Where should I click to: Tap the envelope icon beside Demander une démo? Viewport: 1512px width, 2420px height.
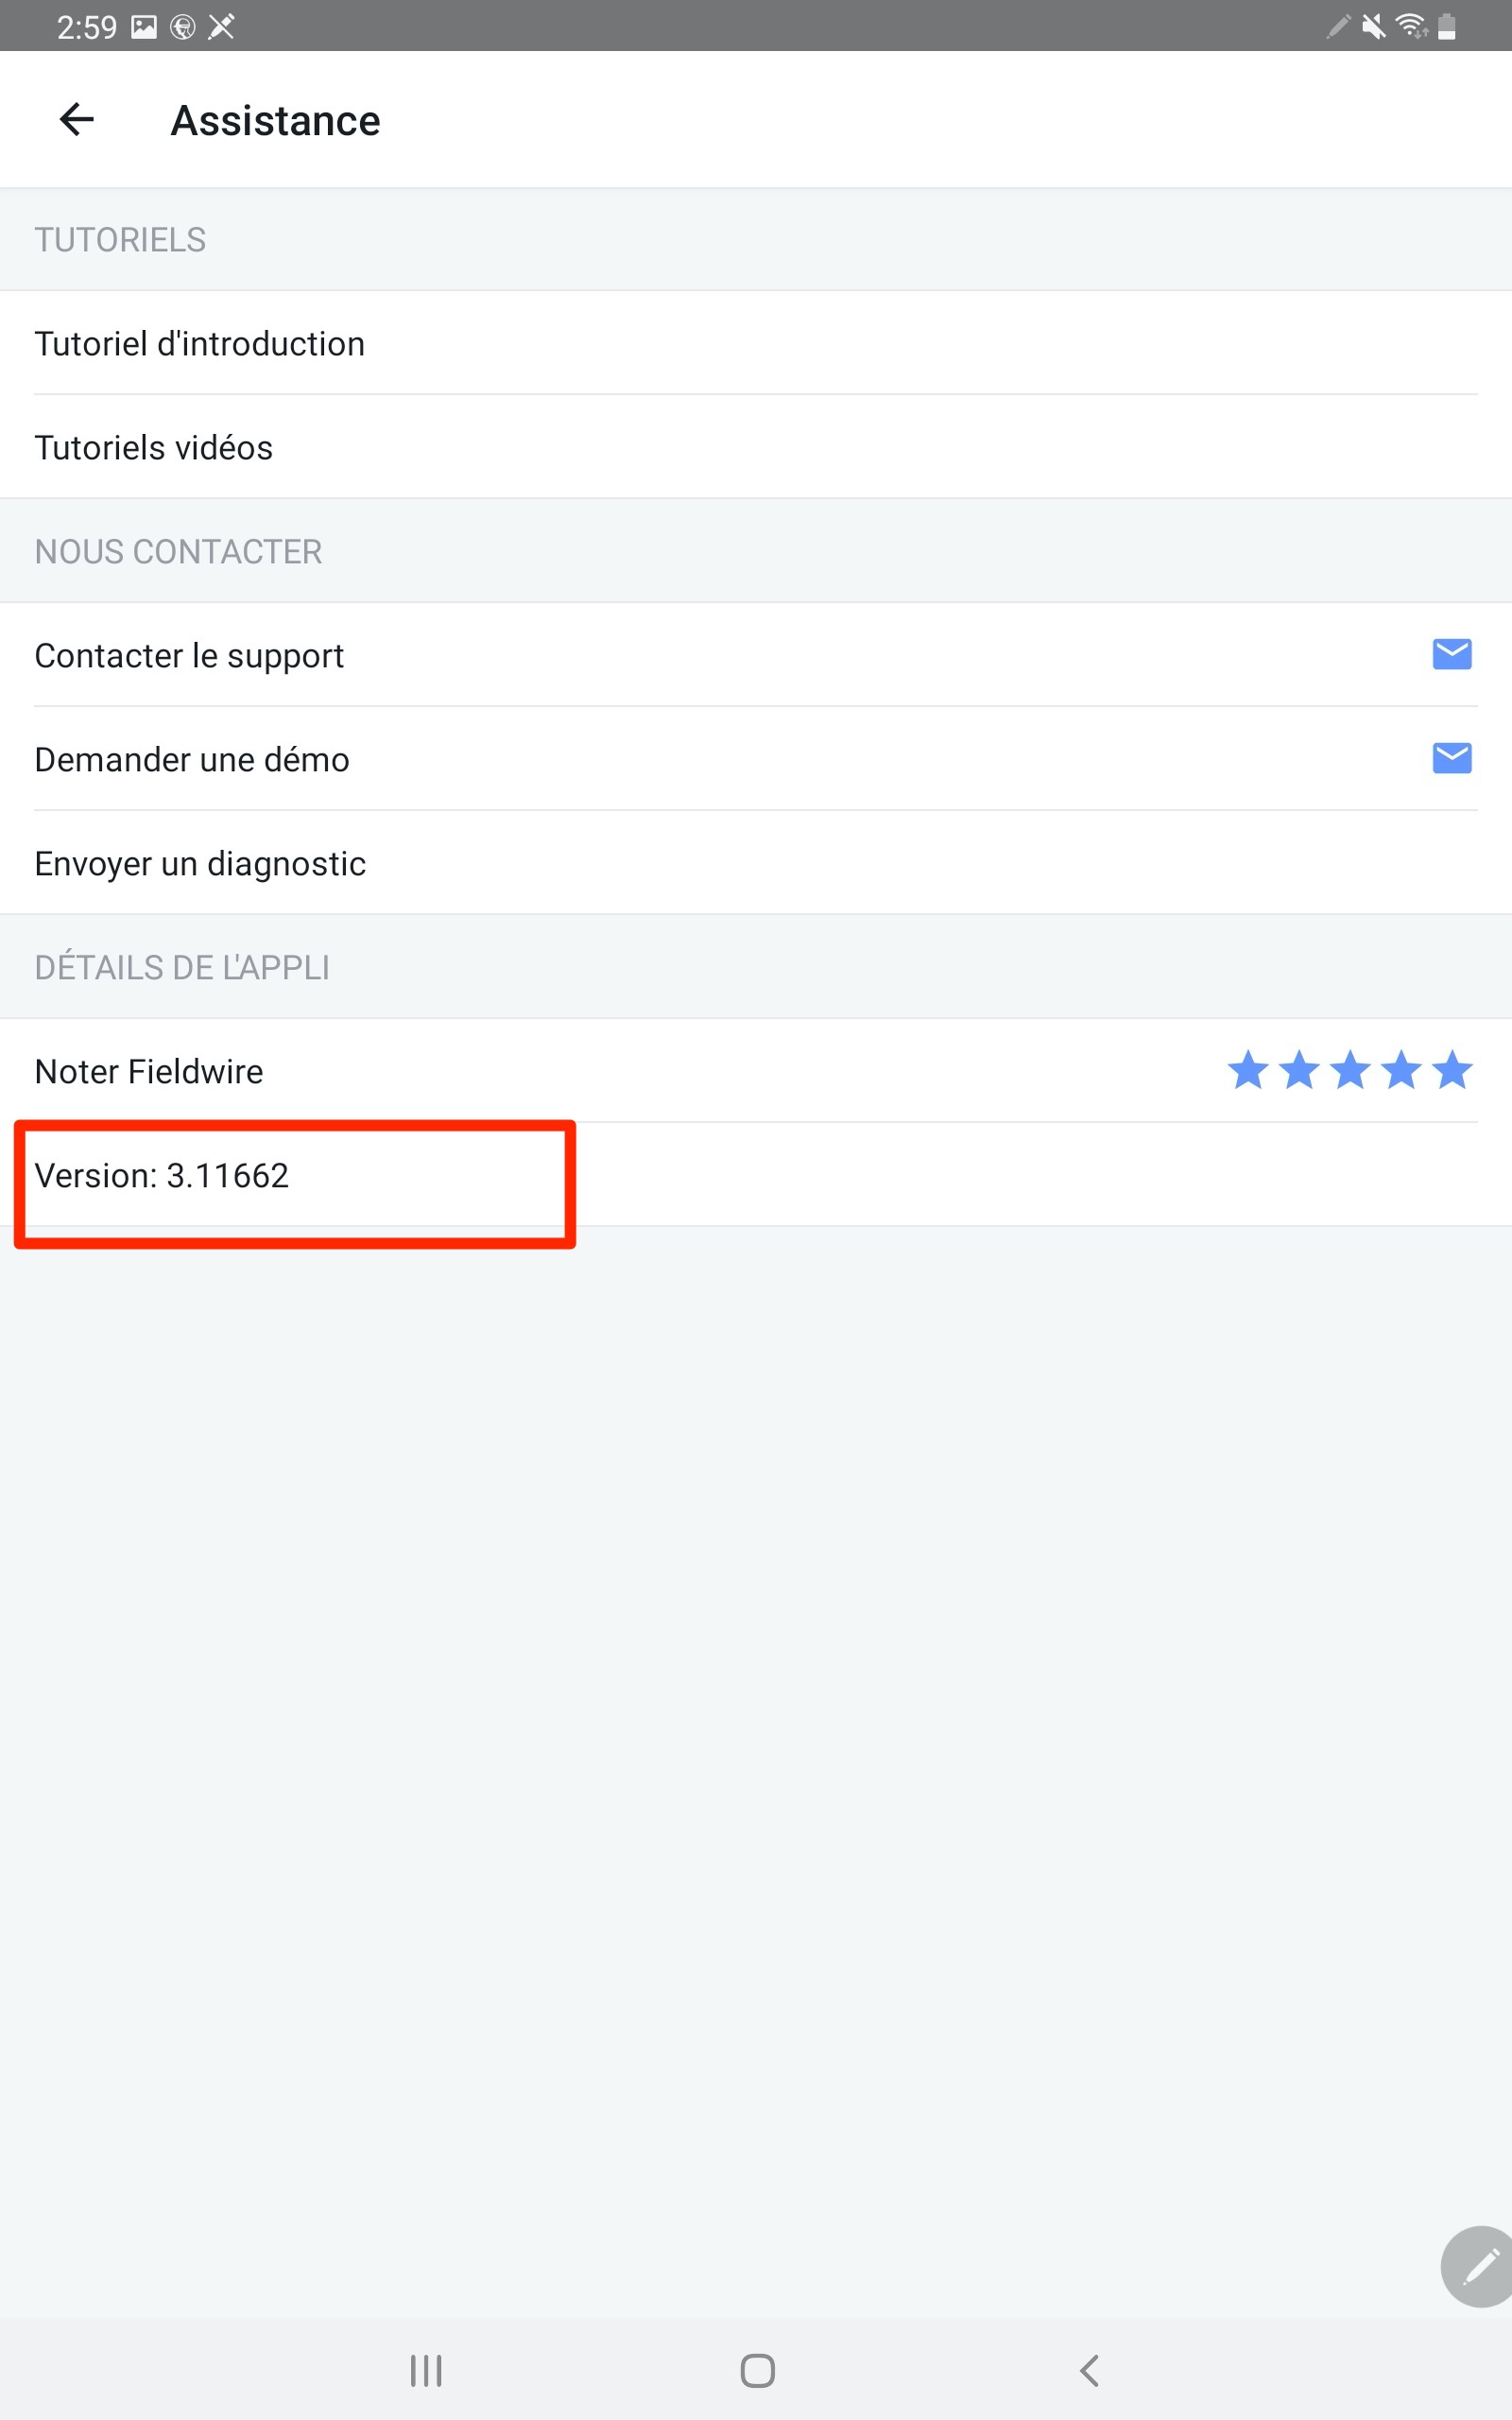pyautogui.click(x=1451, y=758)
